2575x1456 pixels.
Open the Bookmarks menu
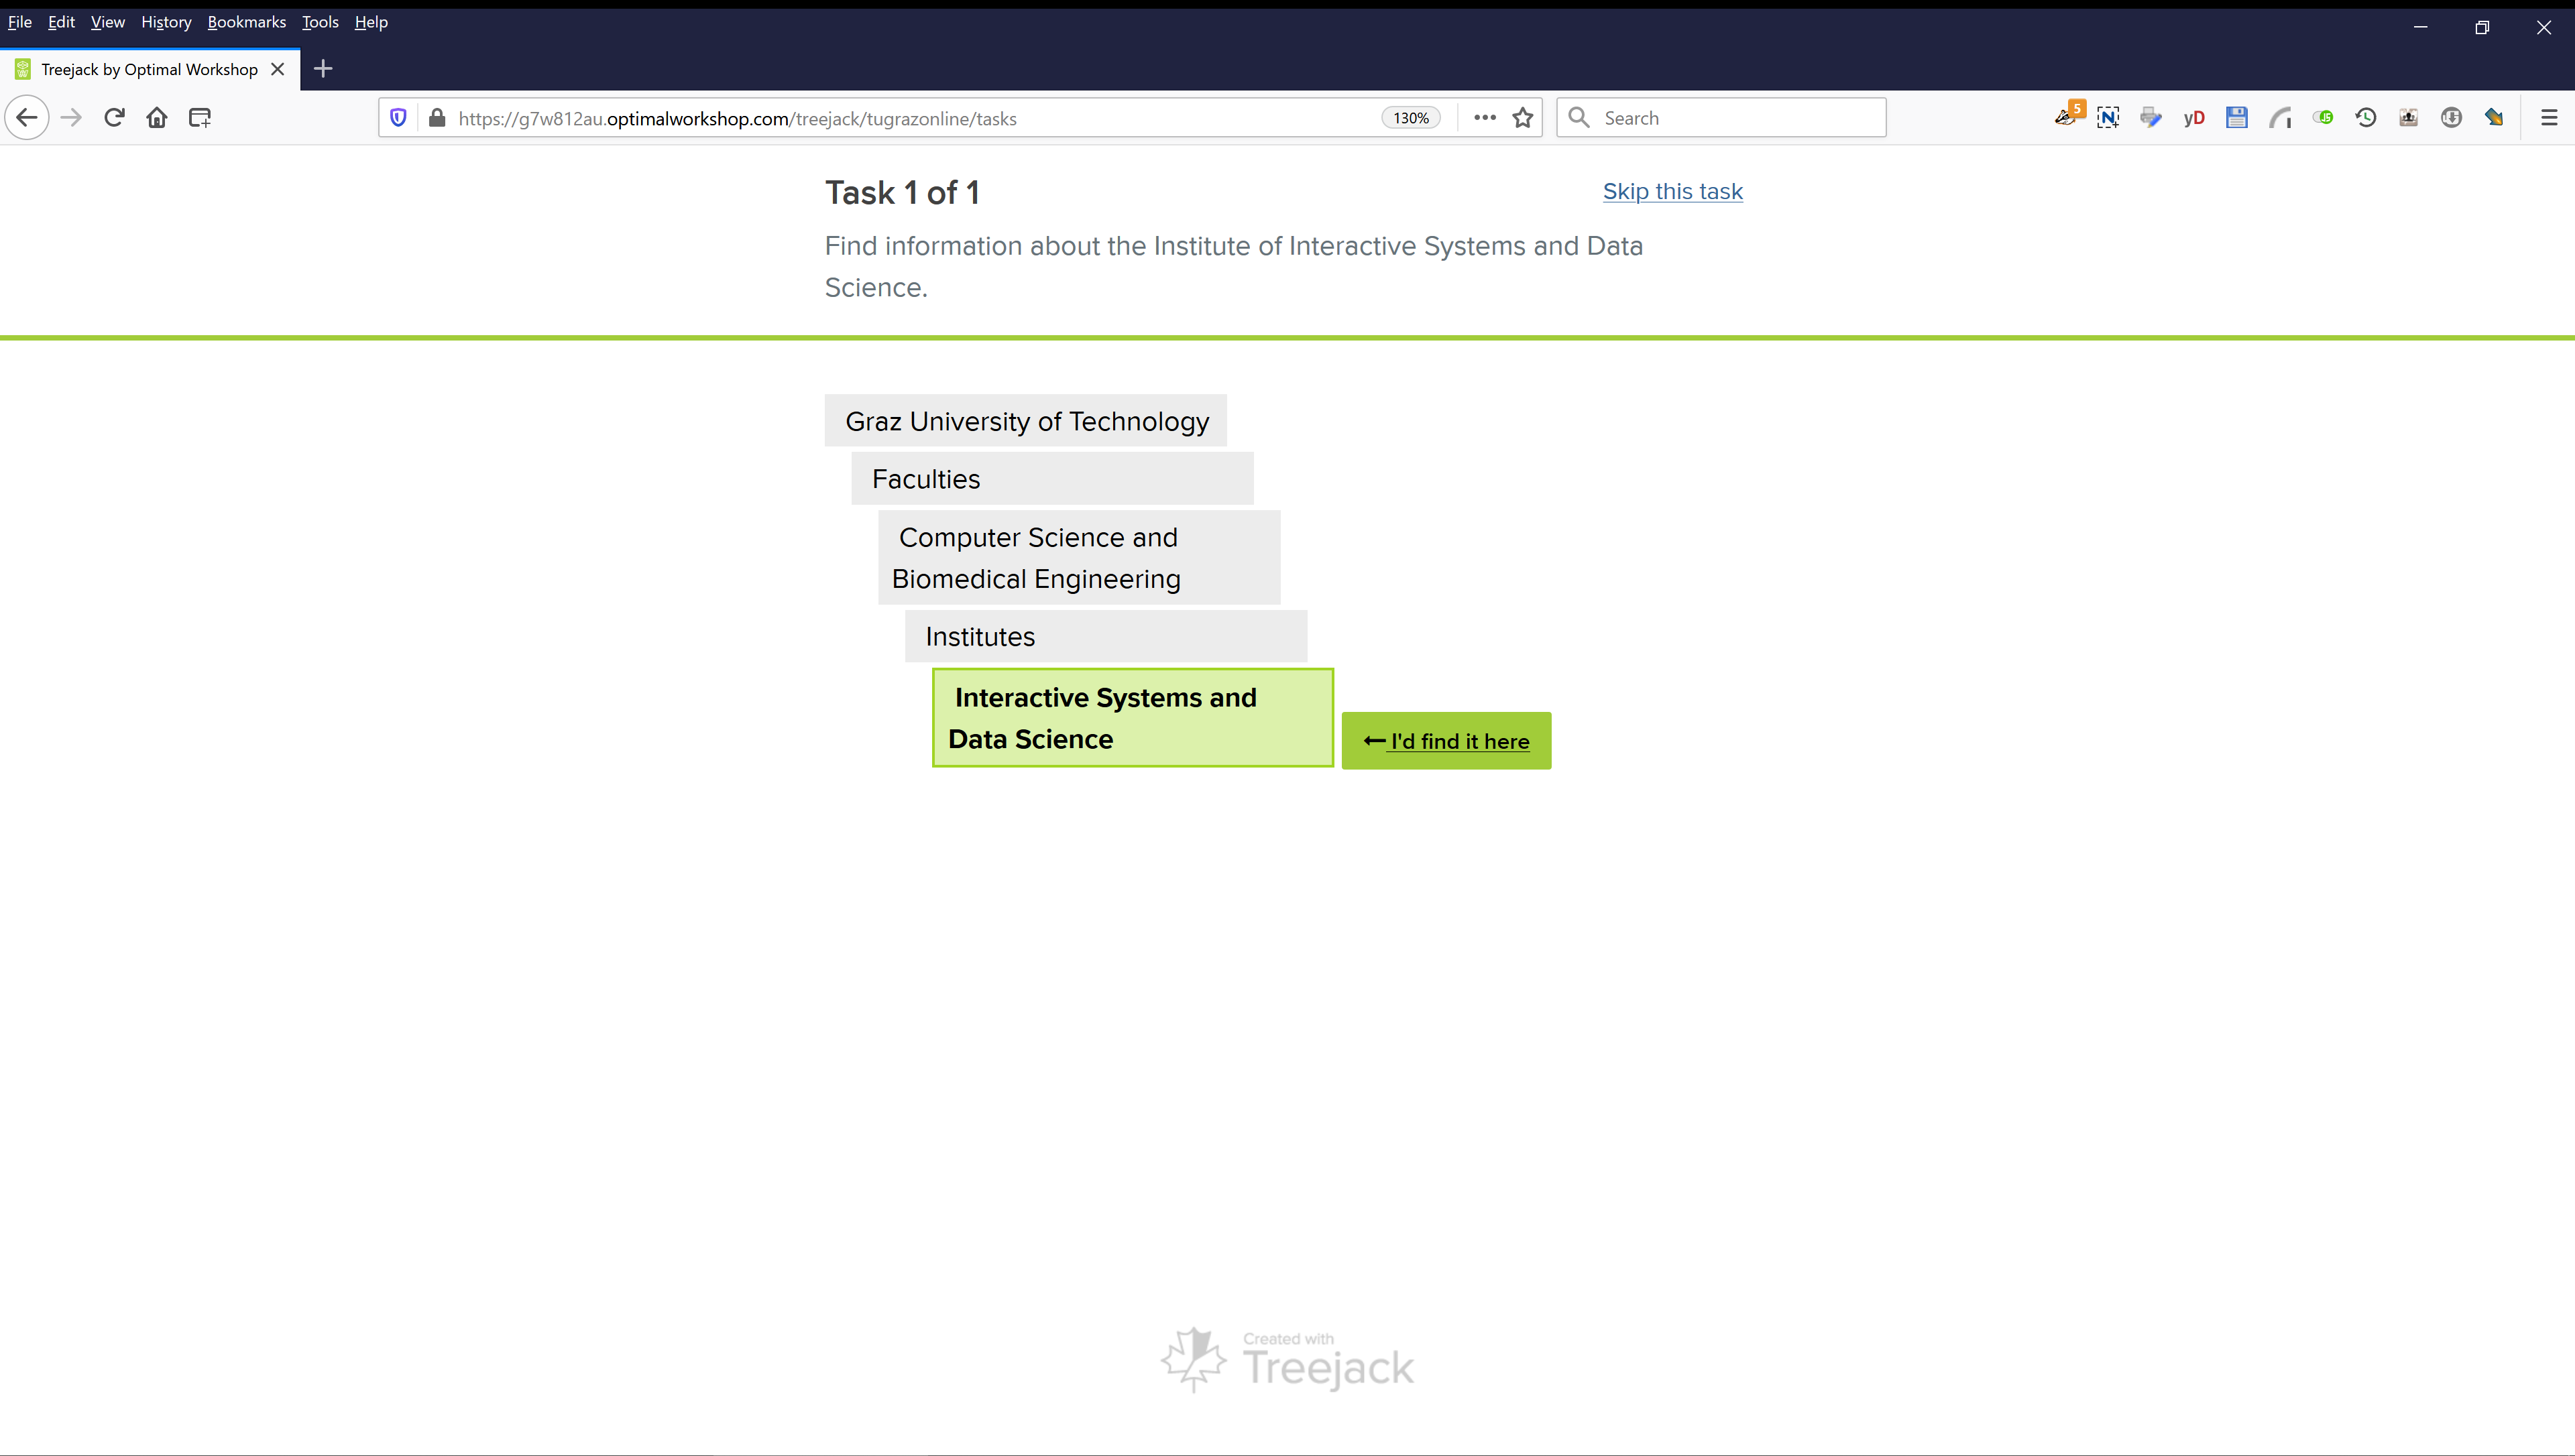(x=246, y=22)
